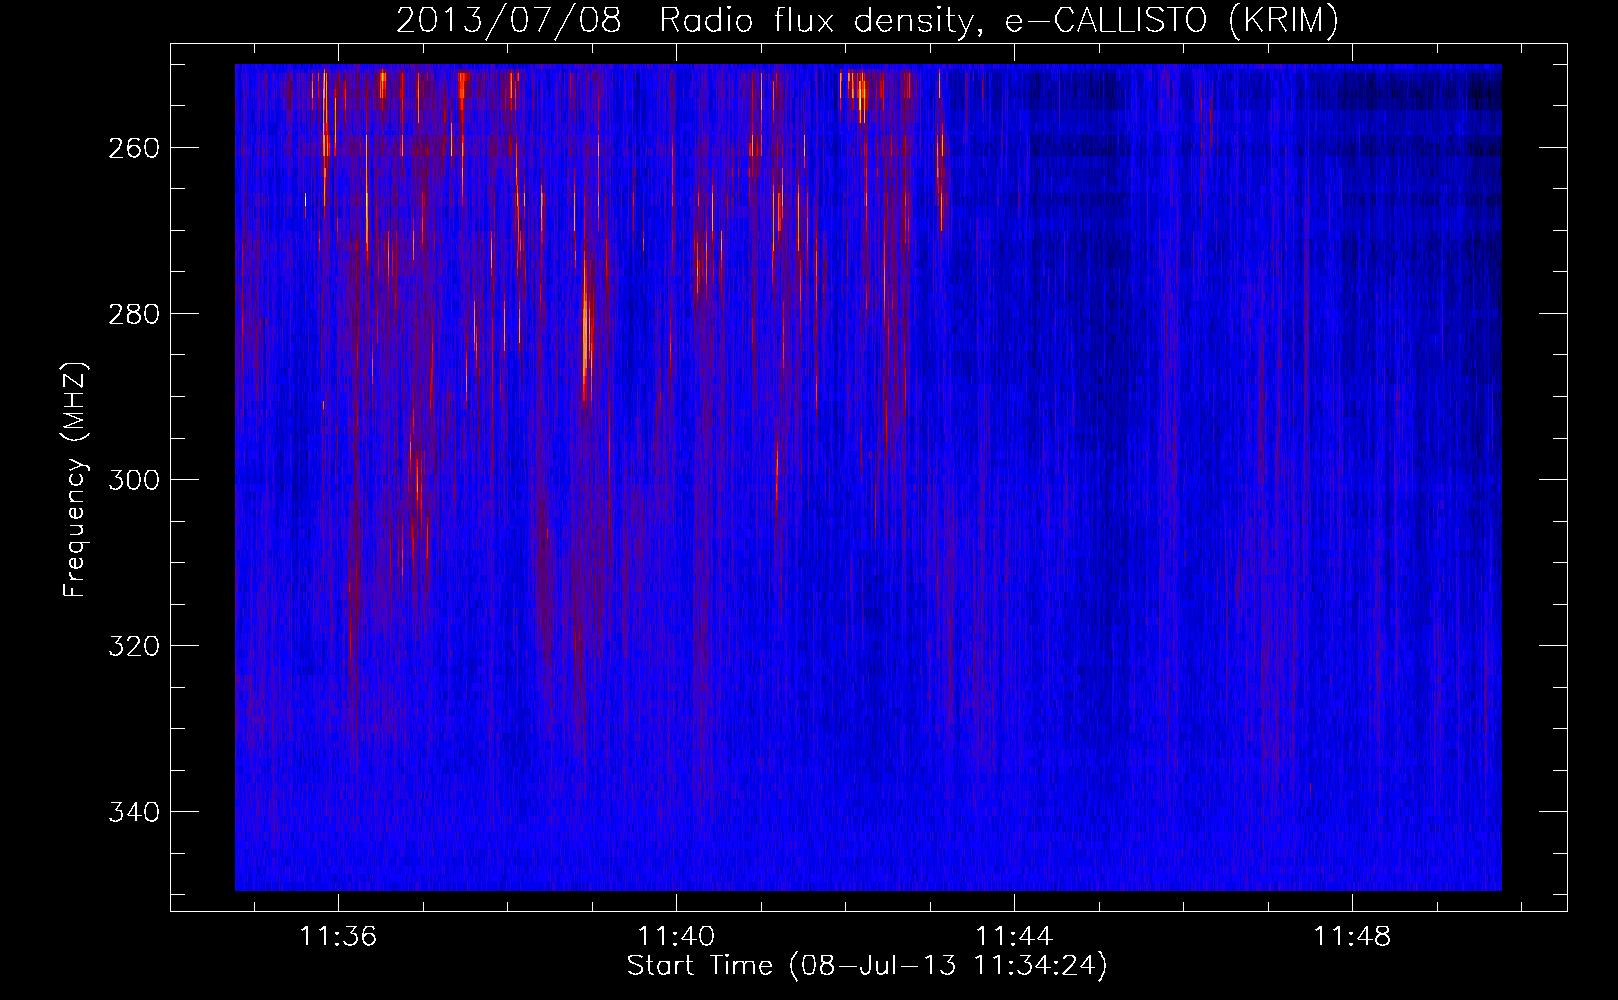Click the 300 frequency tick label
Image resolution: width=1618 pixels, height=1000 pixels.
coord(133,480)
